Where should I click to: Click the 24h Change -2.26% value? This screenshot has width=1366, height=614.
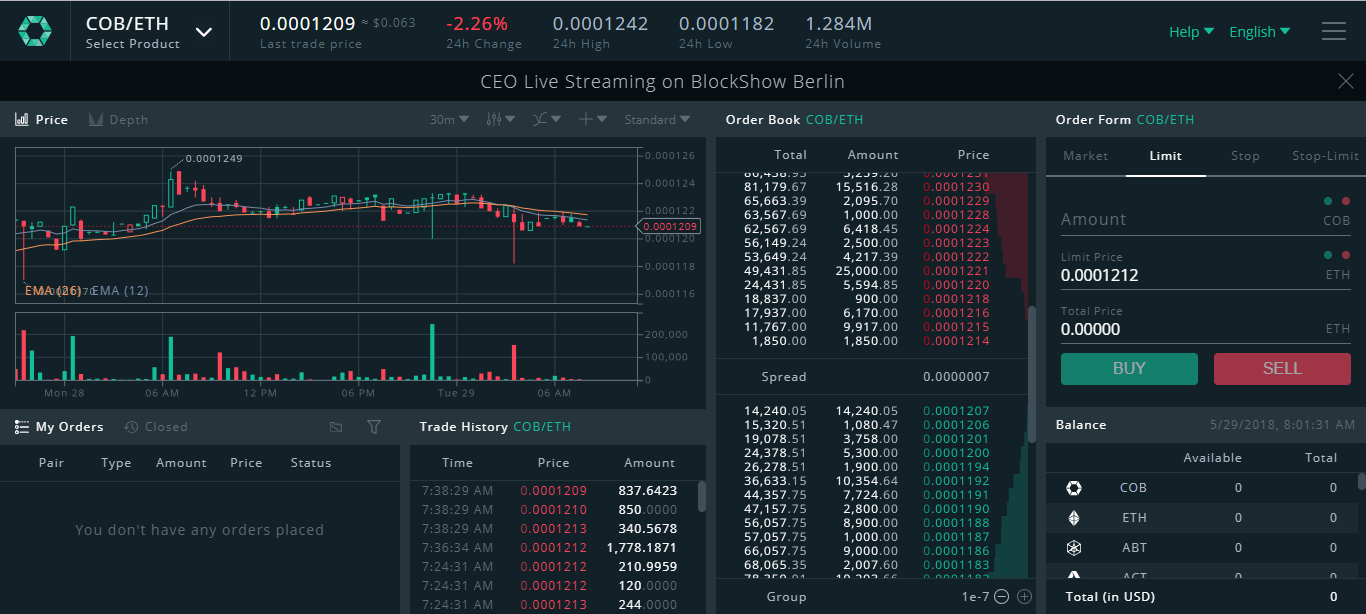pos(477,24)
